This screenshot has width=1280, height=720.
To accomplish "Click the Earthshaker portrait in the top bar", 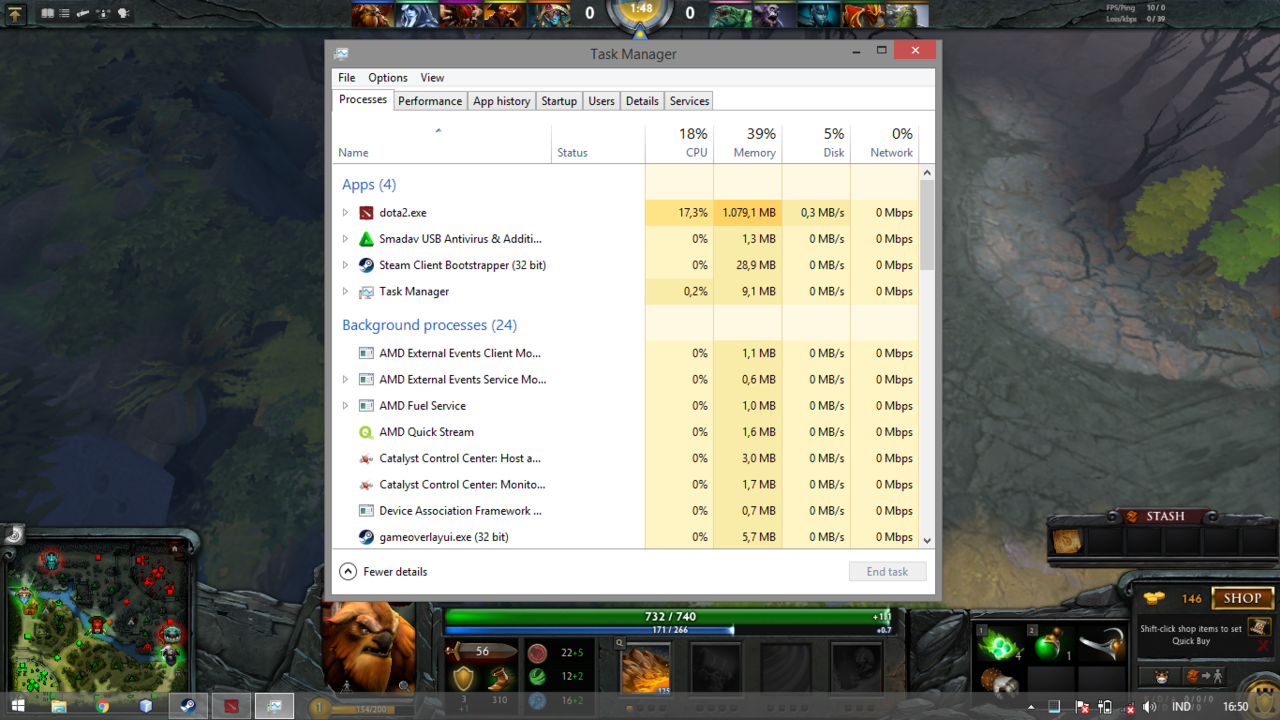I will point(372,14).
